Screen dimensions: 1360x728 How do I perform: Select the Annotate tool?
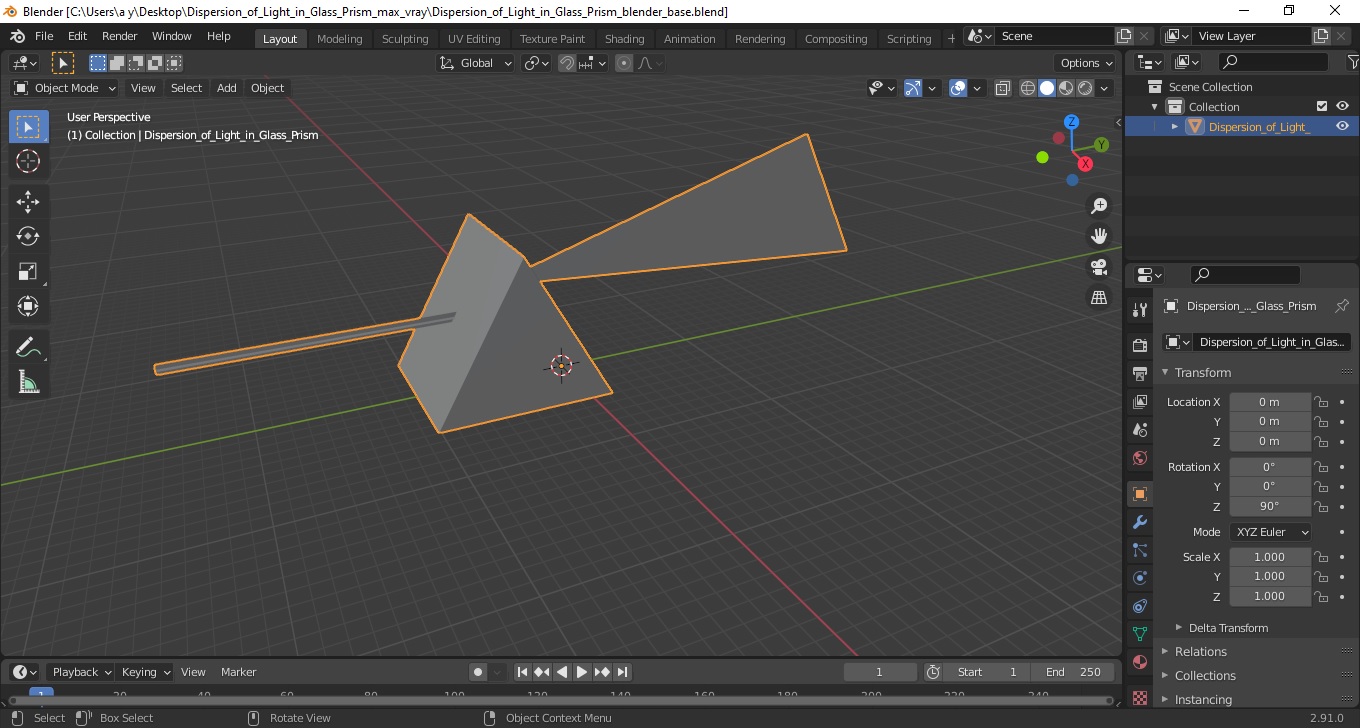point(28,347)
